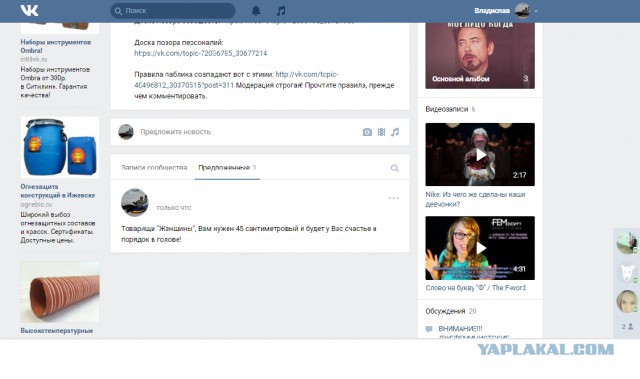Attach photo with camera icon
The height and width of the screenshot is (379, 640).
click(367, 132)
